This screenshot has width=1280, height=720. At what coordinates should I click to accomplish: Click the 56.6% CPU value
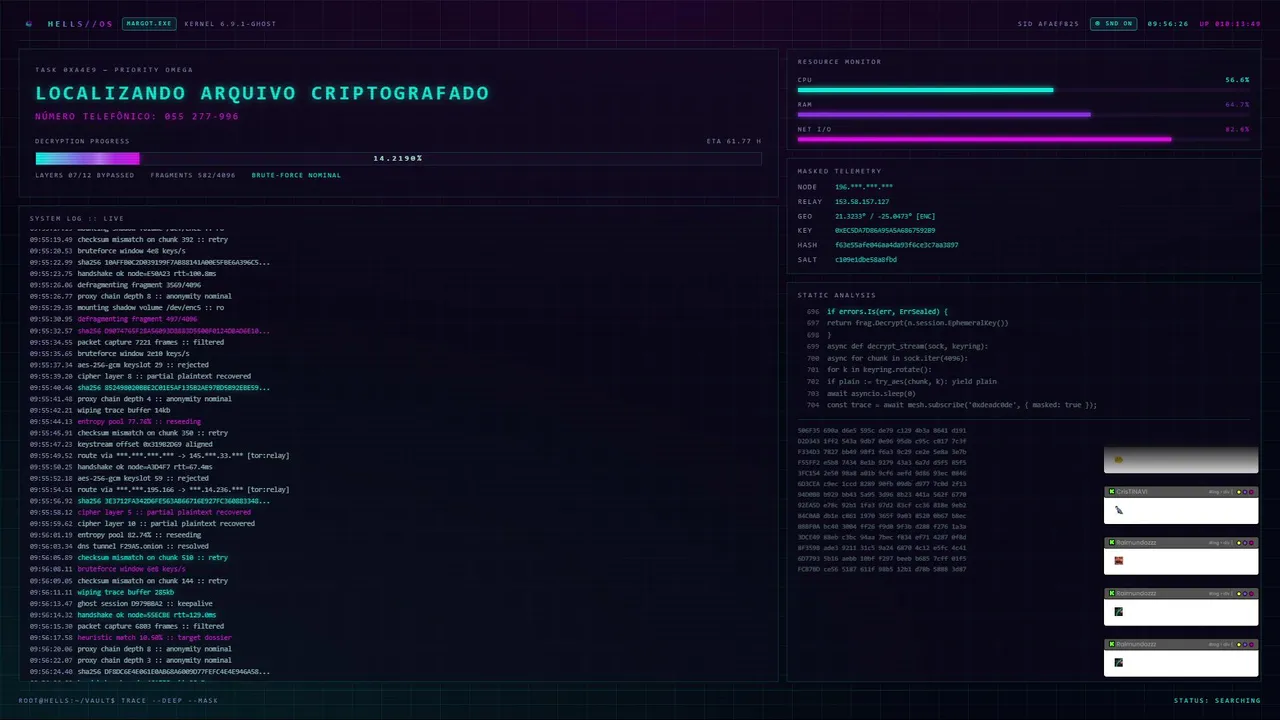pos(1237,79)
